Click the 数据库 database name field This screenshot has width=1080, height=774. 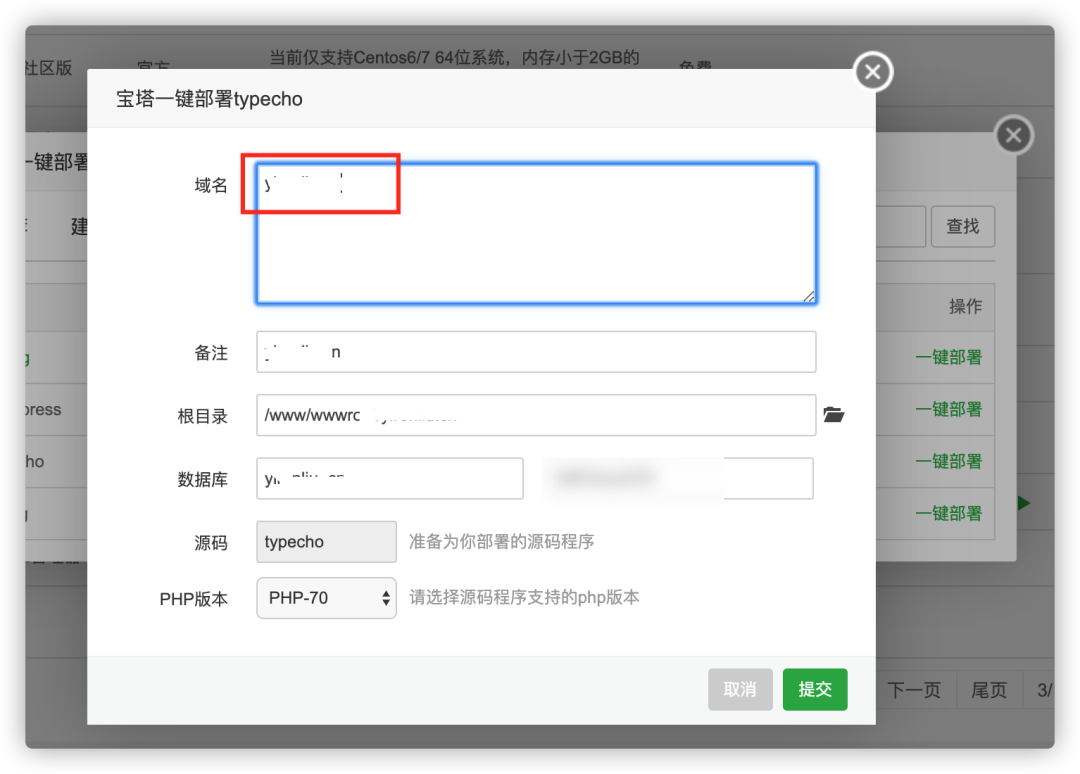pyautogui.click(x=390, y=479)
